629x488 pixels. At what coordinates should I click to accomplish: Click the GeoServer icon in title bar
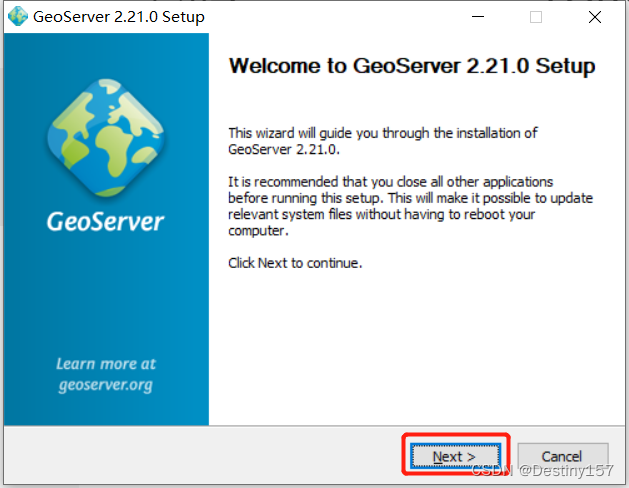coord(18,17)
